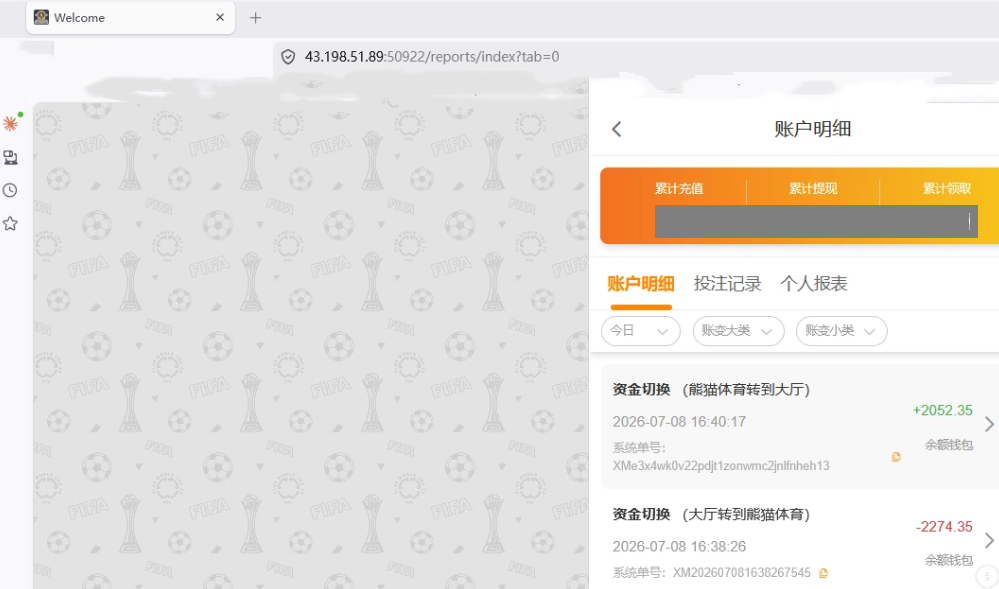
Task: Open details arrow for -2274.35 transaction
Action: (x=989, y=541)
